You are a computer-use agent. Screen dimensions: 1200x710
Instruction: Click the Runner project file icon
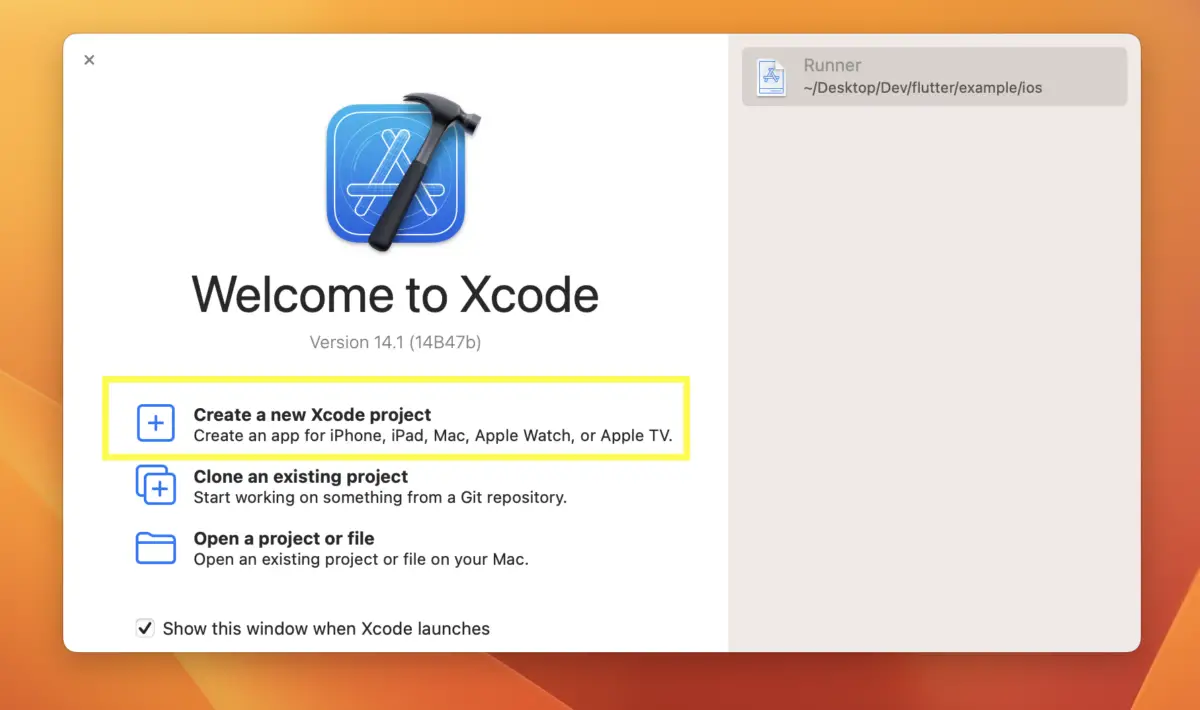click(x=771, y=77)
